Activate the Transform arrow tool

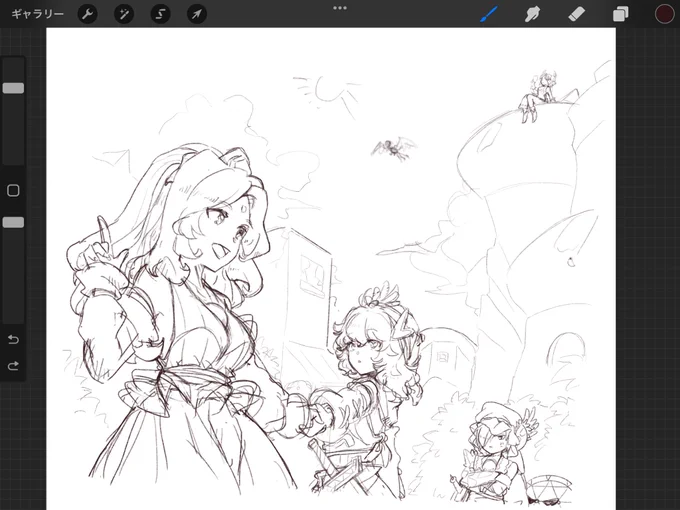[x=197, y=14]
